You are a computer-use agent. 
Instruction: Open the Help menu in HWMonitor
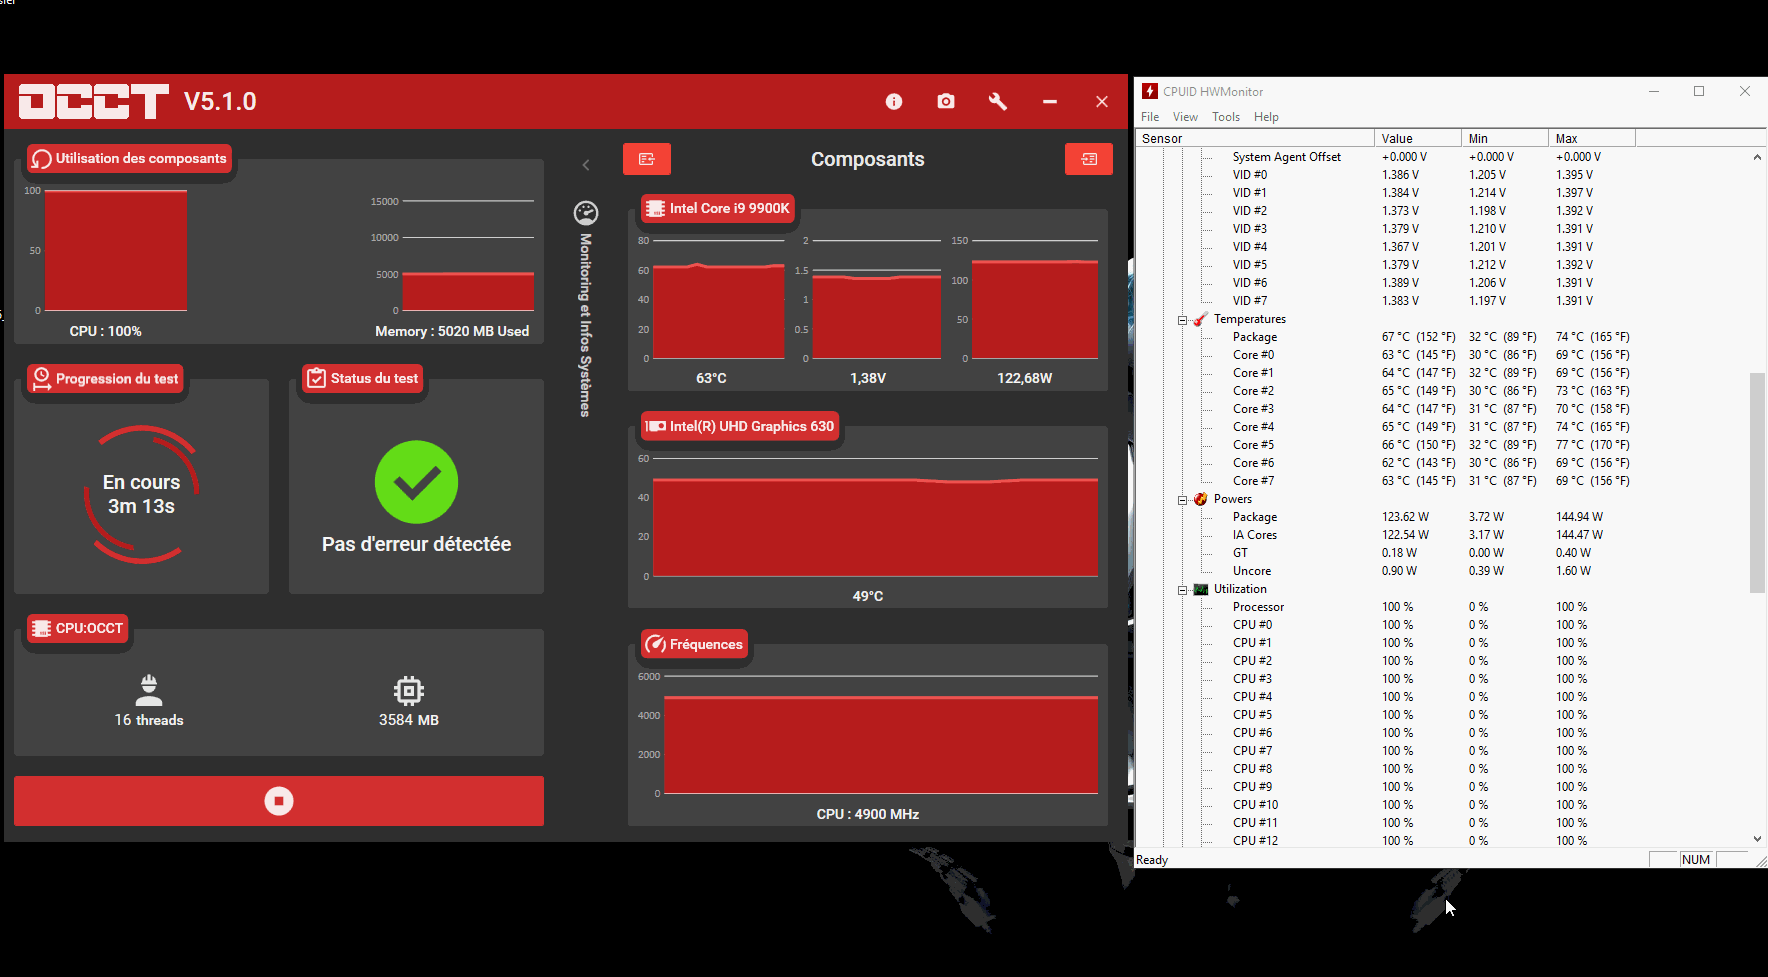coord(1266,117)
